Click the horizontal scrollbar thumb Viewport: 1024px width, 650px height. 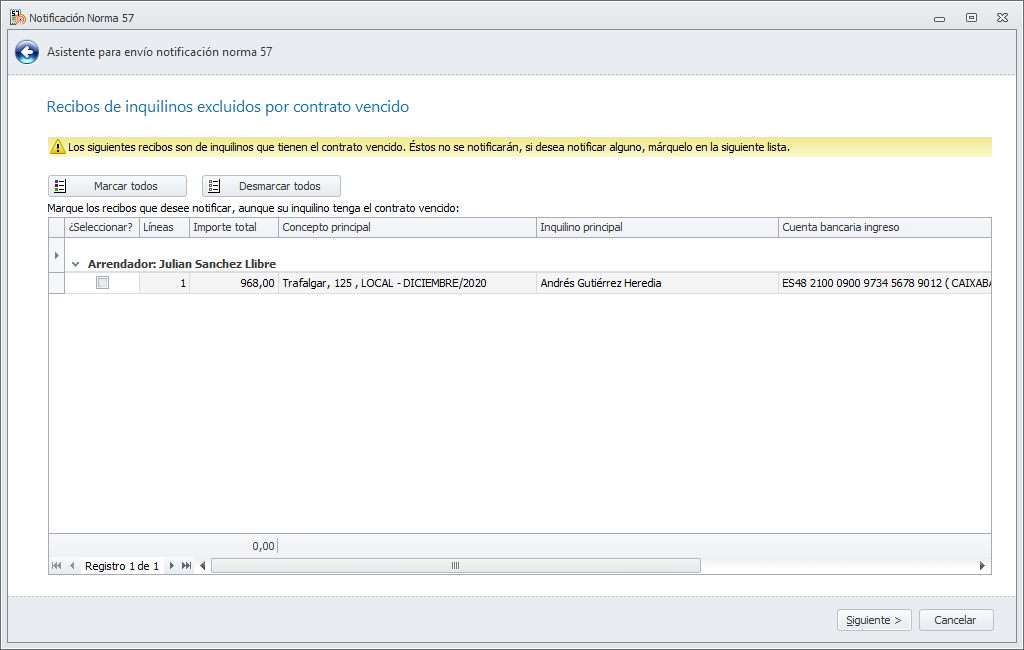click(456, 566)
